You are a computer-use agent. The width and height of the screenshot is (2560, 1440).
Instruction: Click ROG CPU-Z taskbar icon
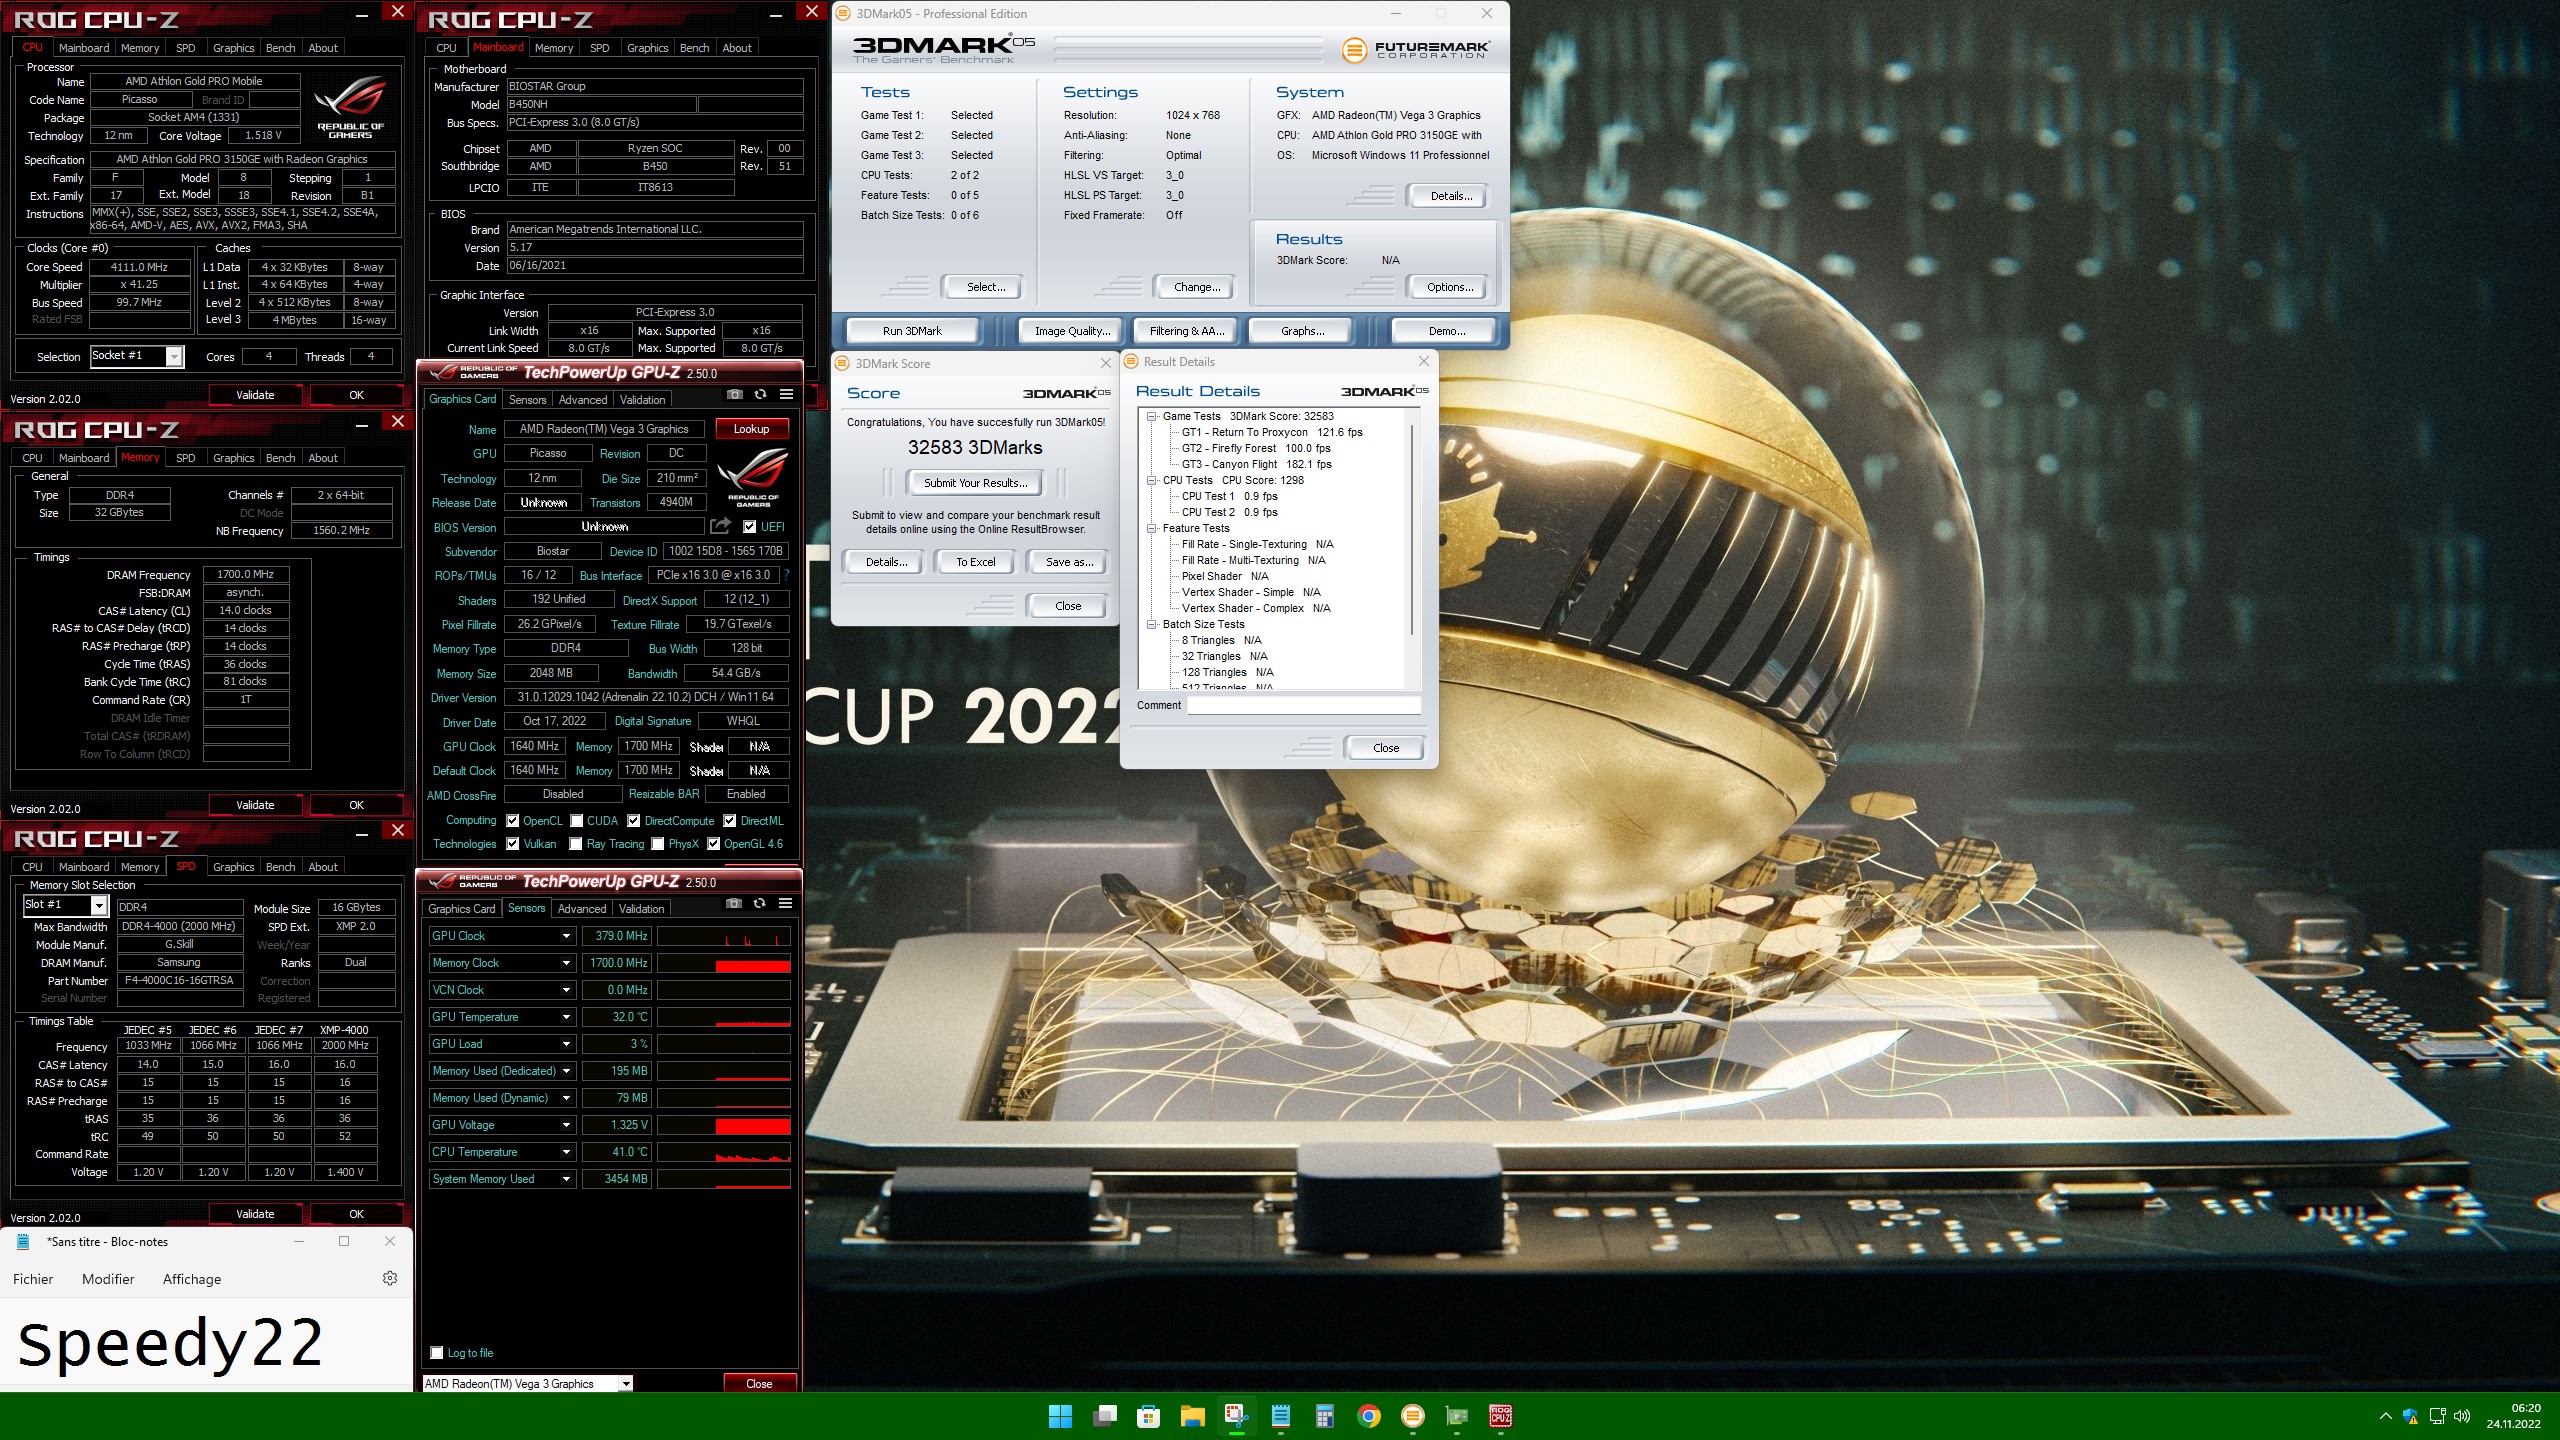1501,1416
